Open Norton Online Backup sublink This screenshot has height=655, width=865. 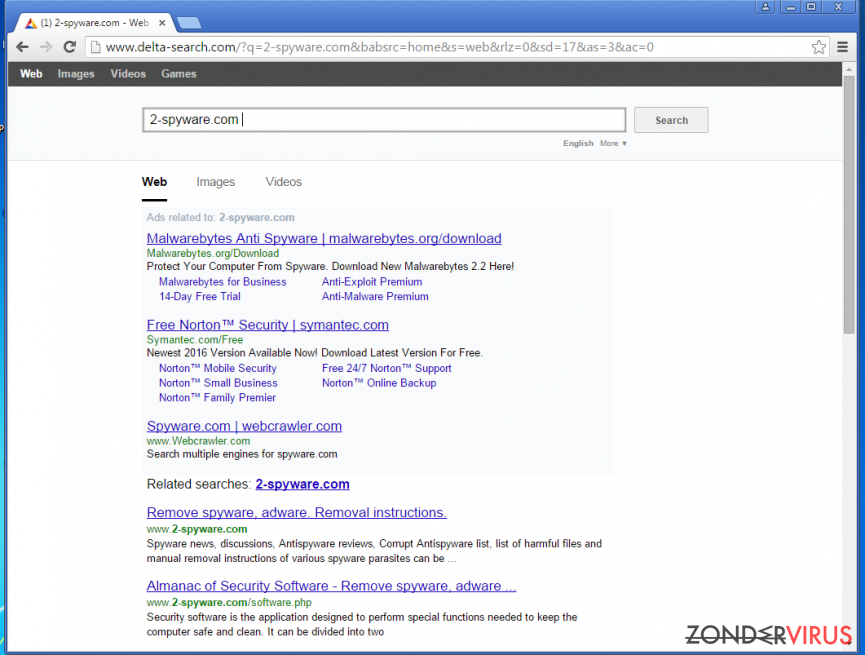(x=379, y=383)
